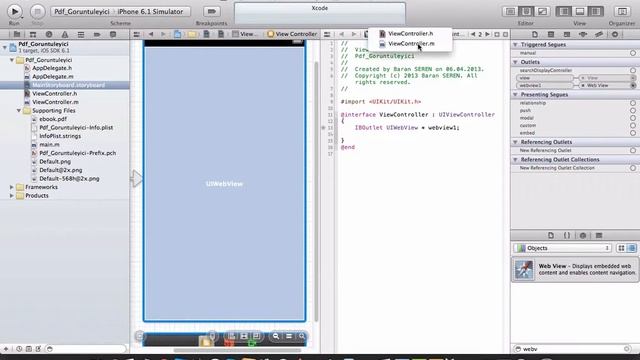
Task: Collapse the Outlets section
Action: coord(516,62)
